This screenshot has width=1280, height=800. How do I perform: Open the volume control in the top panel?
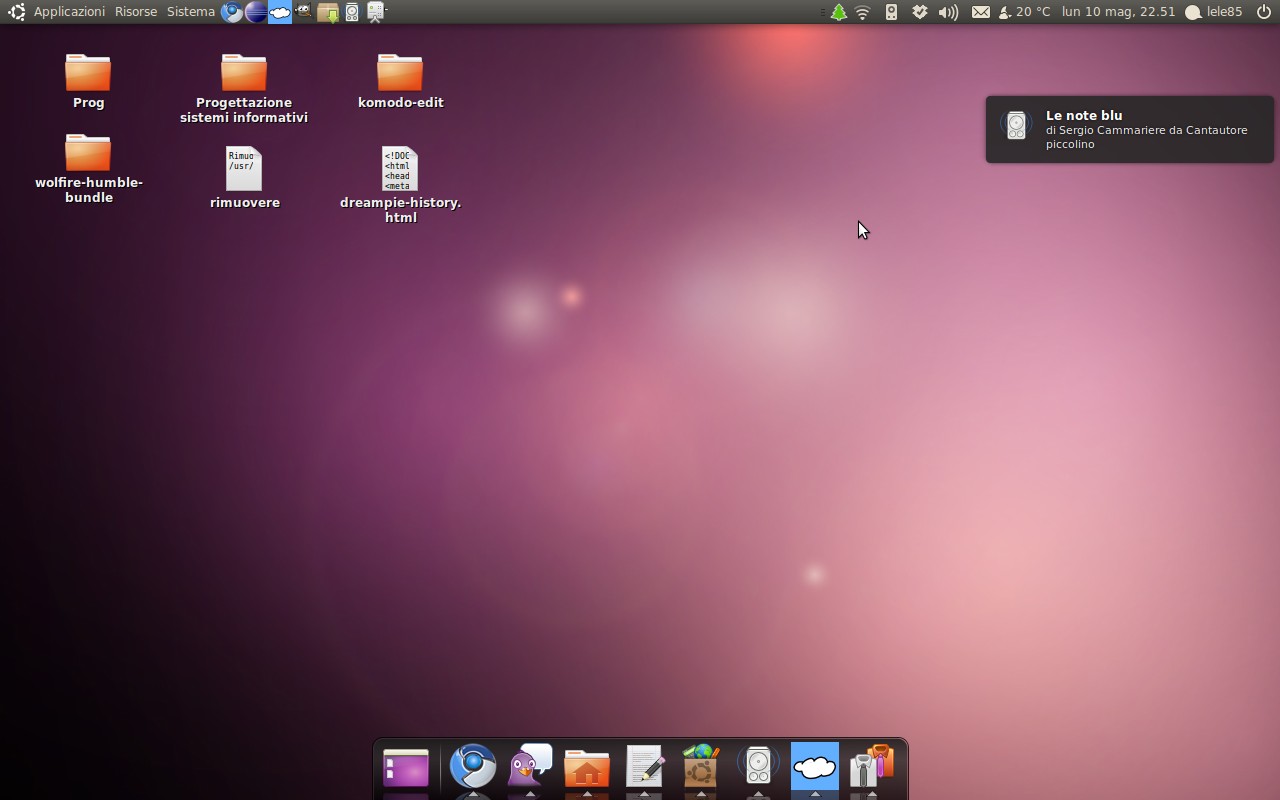point(948,12)
